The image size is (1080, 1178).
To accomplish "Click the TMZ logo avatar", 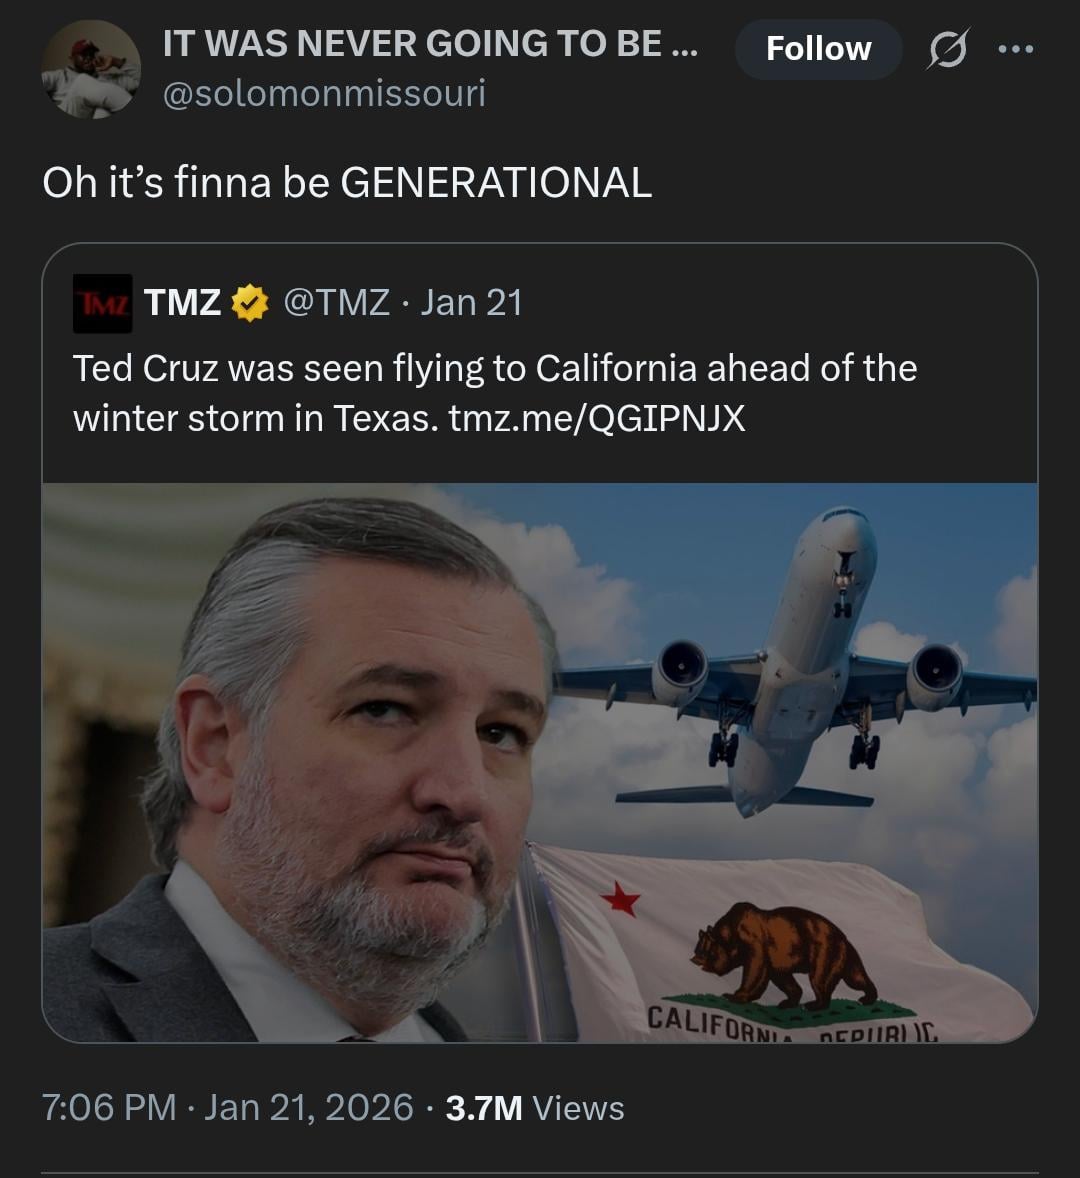I will pyautogui.click(x=102, y=303).
